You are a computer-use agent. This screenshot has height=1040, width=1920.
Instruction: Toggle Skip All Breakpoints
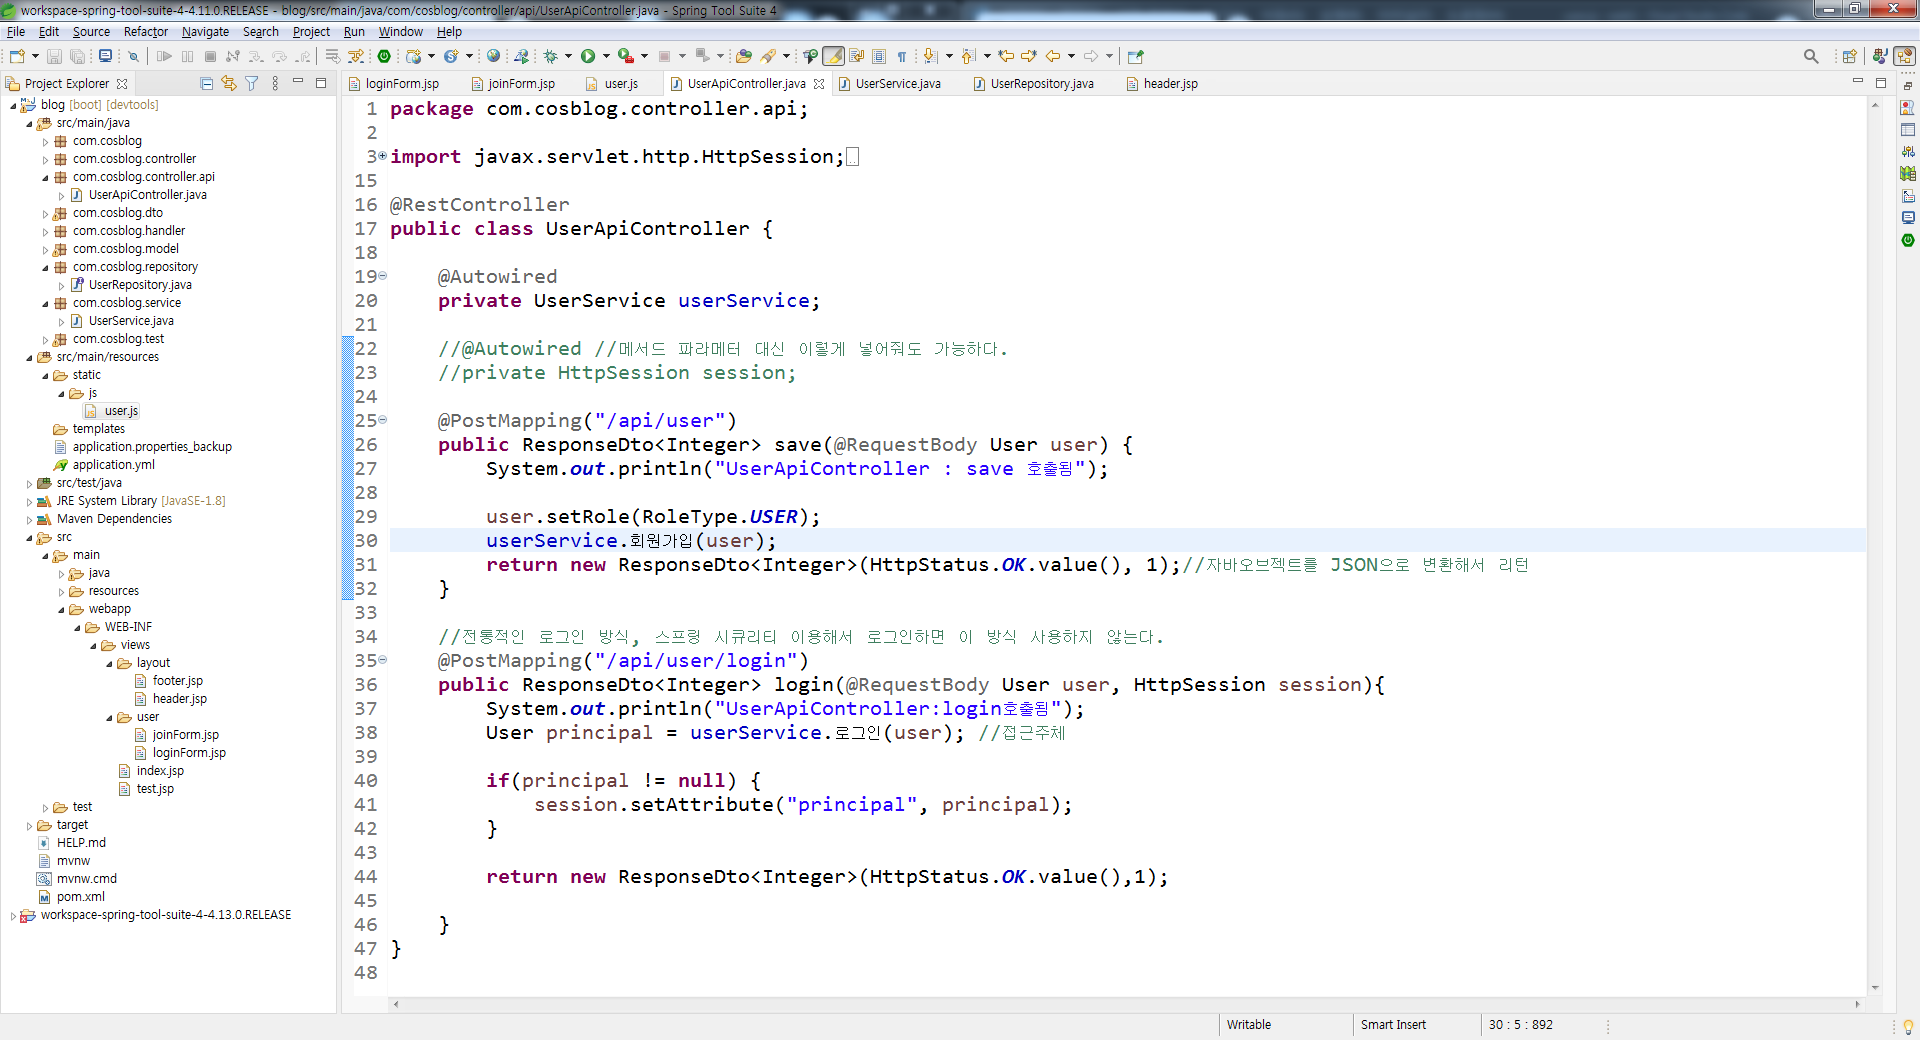coord(133,56)
